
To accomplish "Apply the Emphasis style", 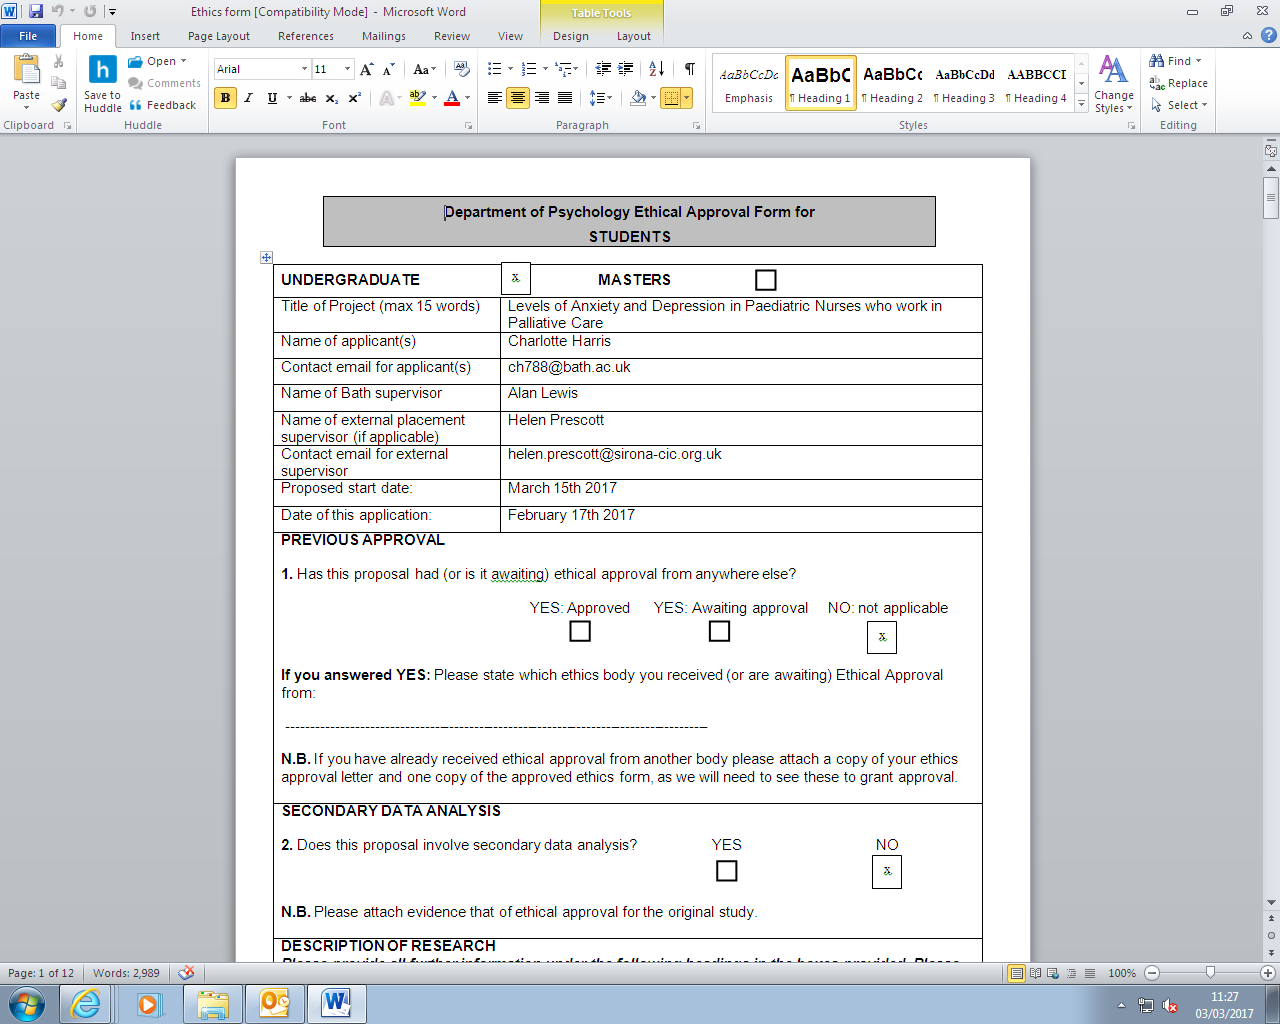I will point(749,83).
